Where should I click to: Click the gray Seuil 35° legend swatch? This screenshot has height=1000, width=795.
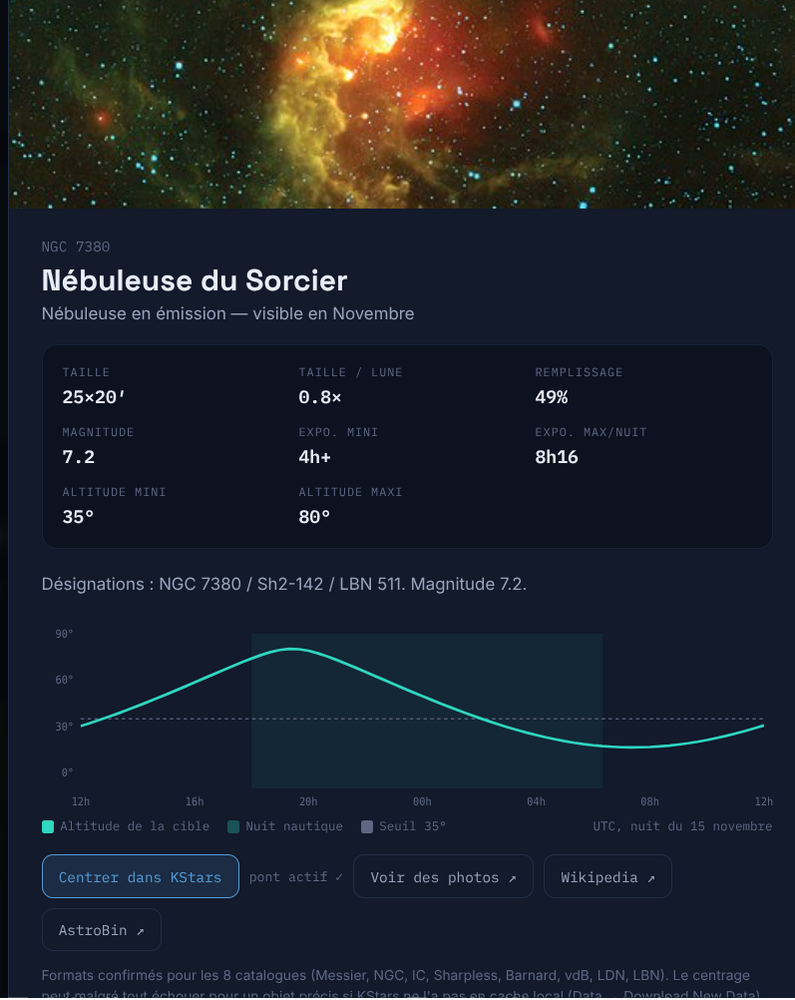(367, 827)
